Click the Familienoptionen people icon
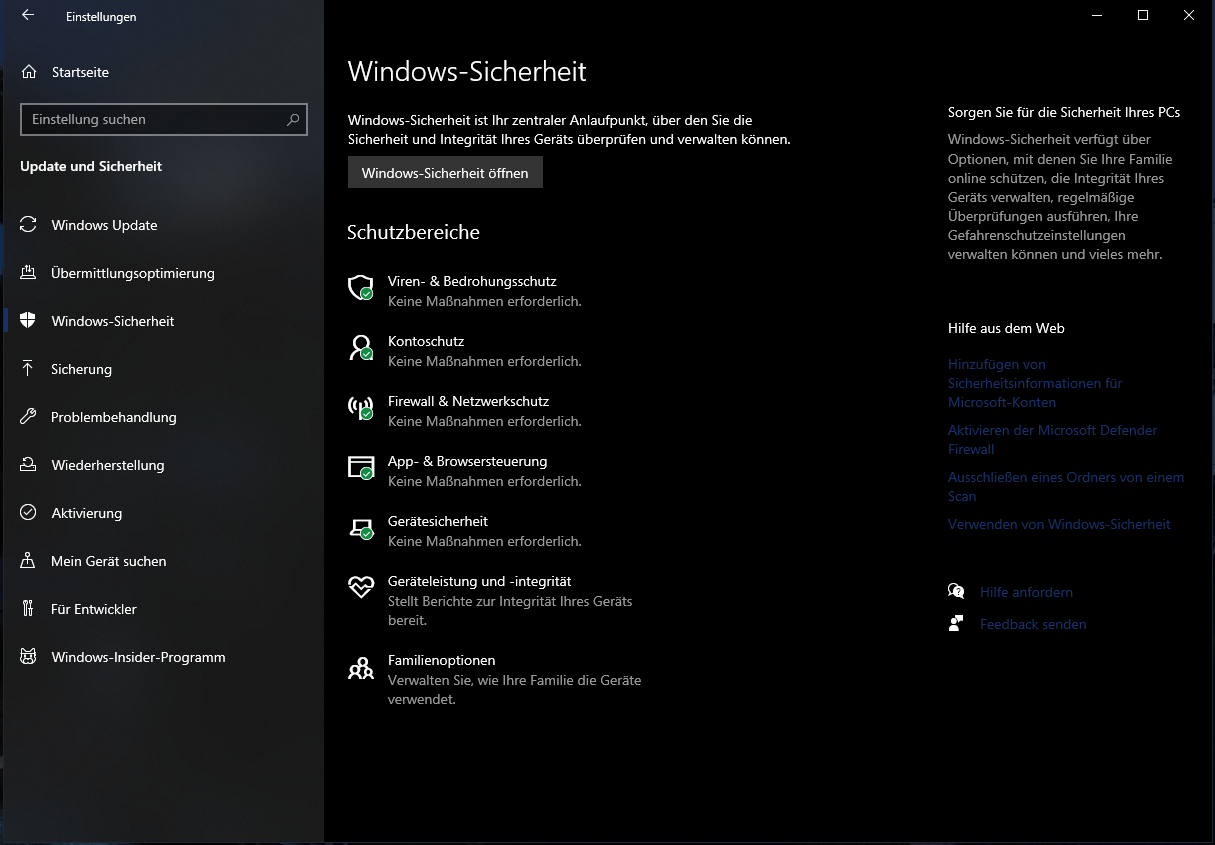This screenshot has width=1215, height=845. pyautogui.click(x=360, y=667)
